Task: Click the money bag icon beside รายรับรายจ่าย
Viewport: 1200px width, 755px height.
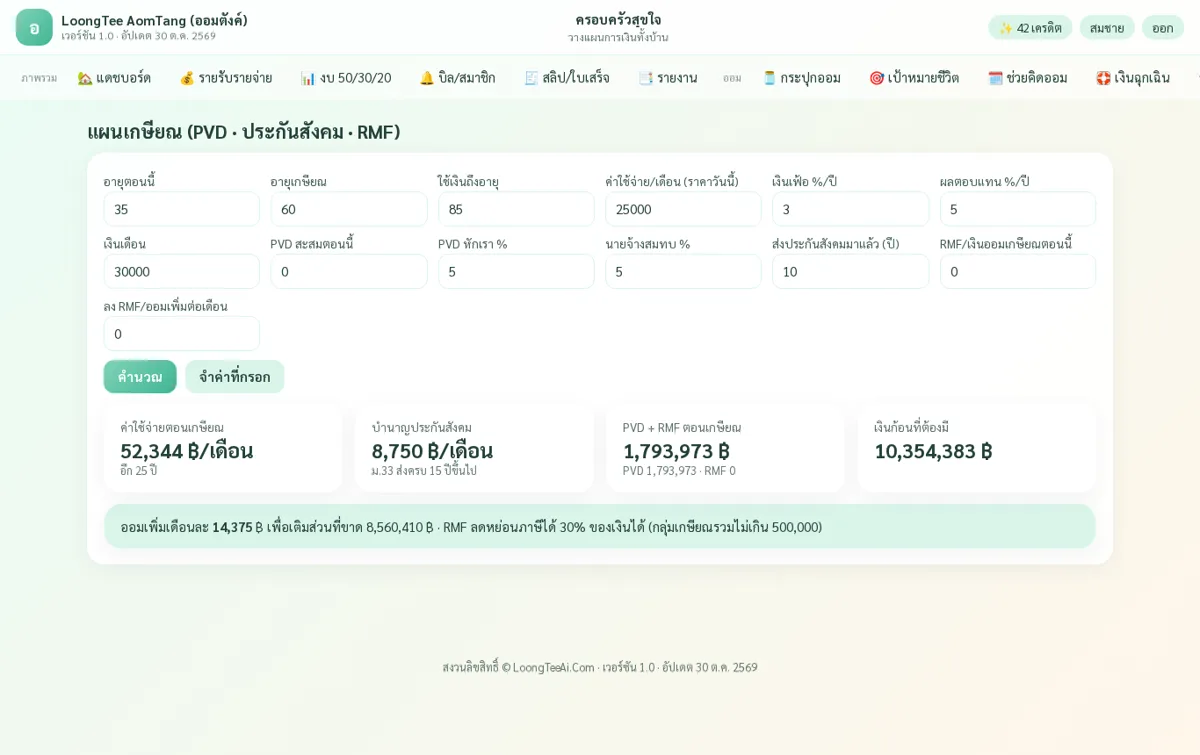Action: pos(187,78)
